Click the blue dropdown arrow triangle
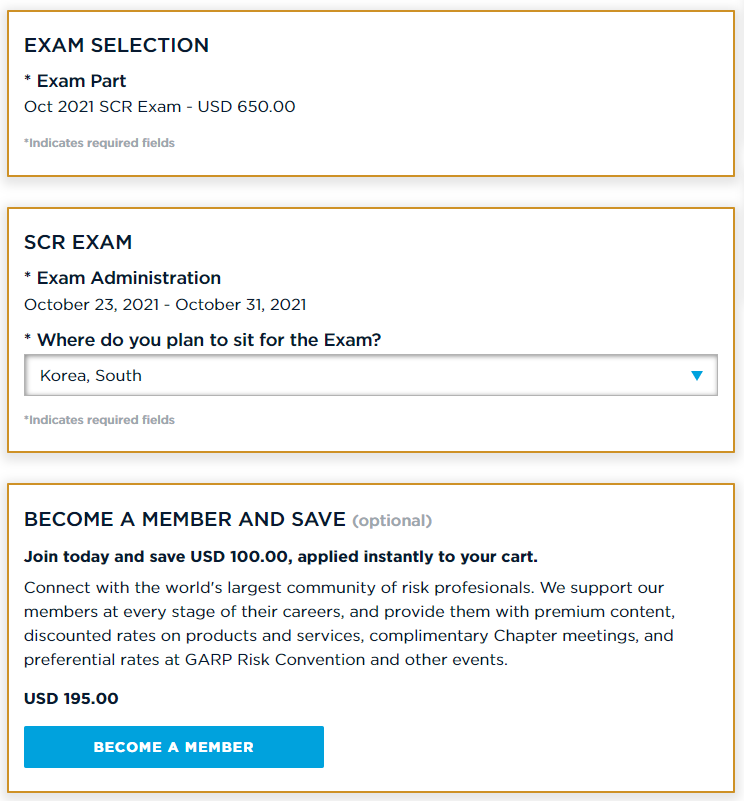Screen dimensions: 744x801 pos(696,375)
